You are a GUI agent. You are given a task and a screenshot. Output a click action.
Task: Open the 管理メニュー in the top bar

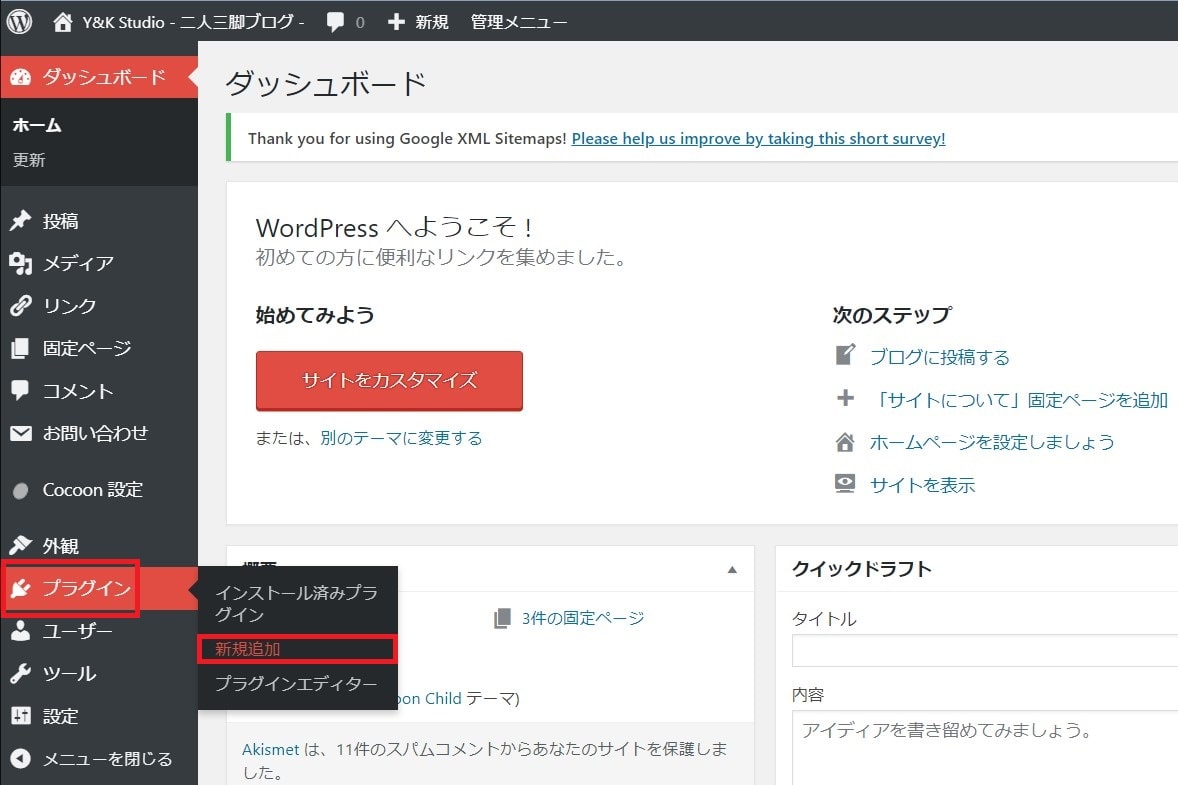[519, 21]
